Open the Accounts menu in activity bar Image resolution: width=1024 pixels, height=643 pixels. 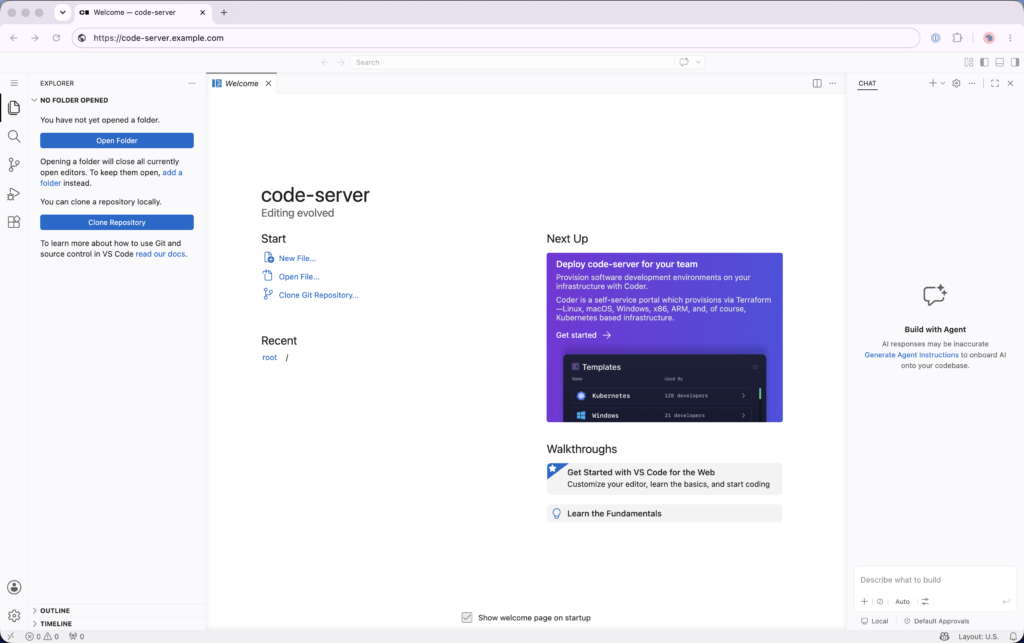[x=14, y=588]
